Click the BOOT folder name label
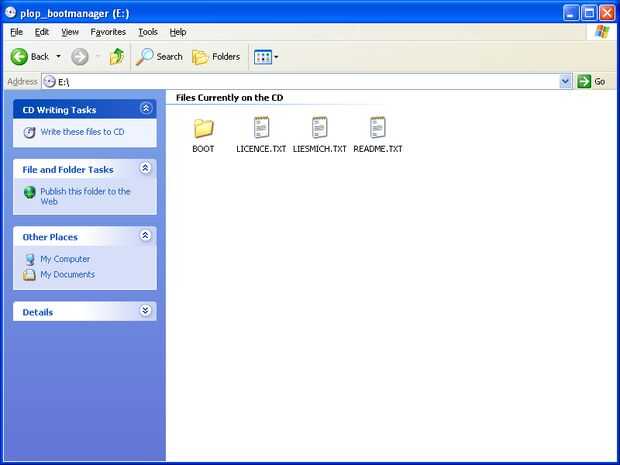Screen dimensions: 620x465 pos(203,149)
